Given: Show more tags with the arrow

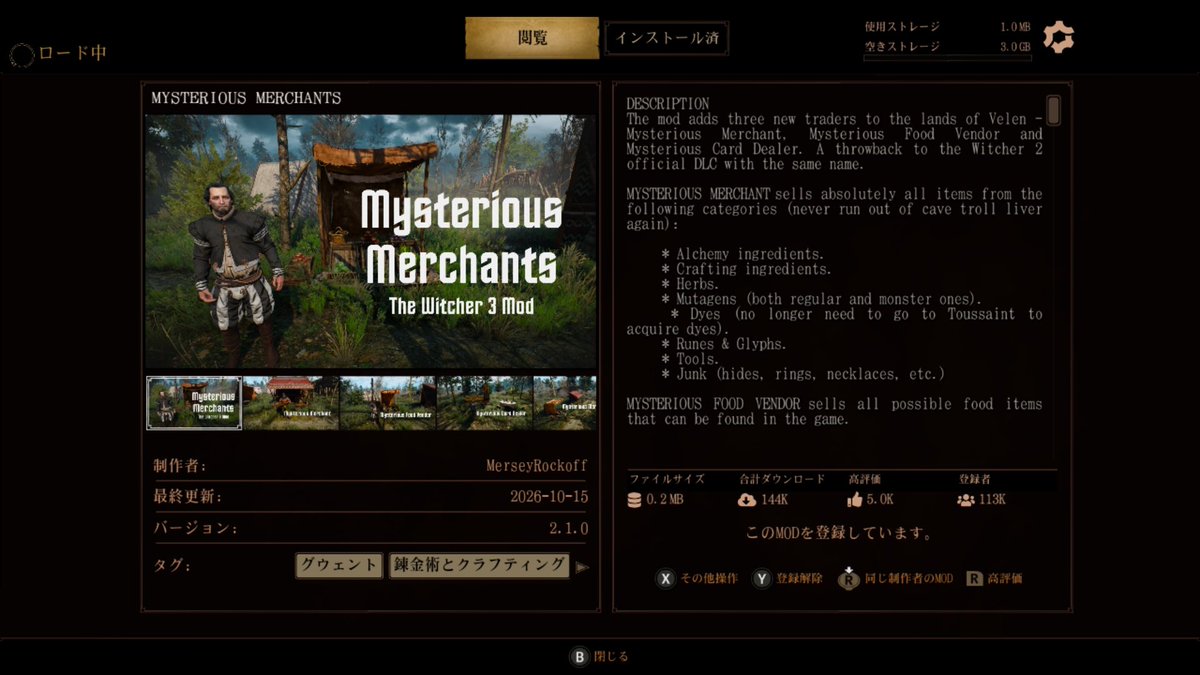Looking at the screenshot, I should coord(582,567).
